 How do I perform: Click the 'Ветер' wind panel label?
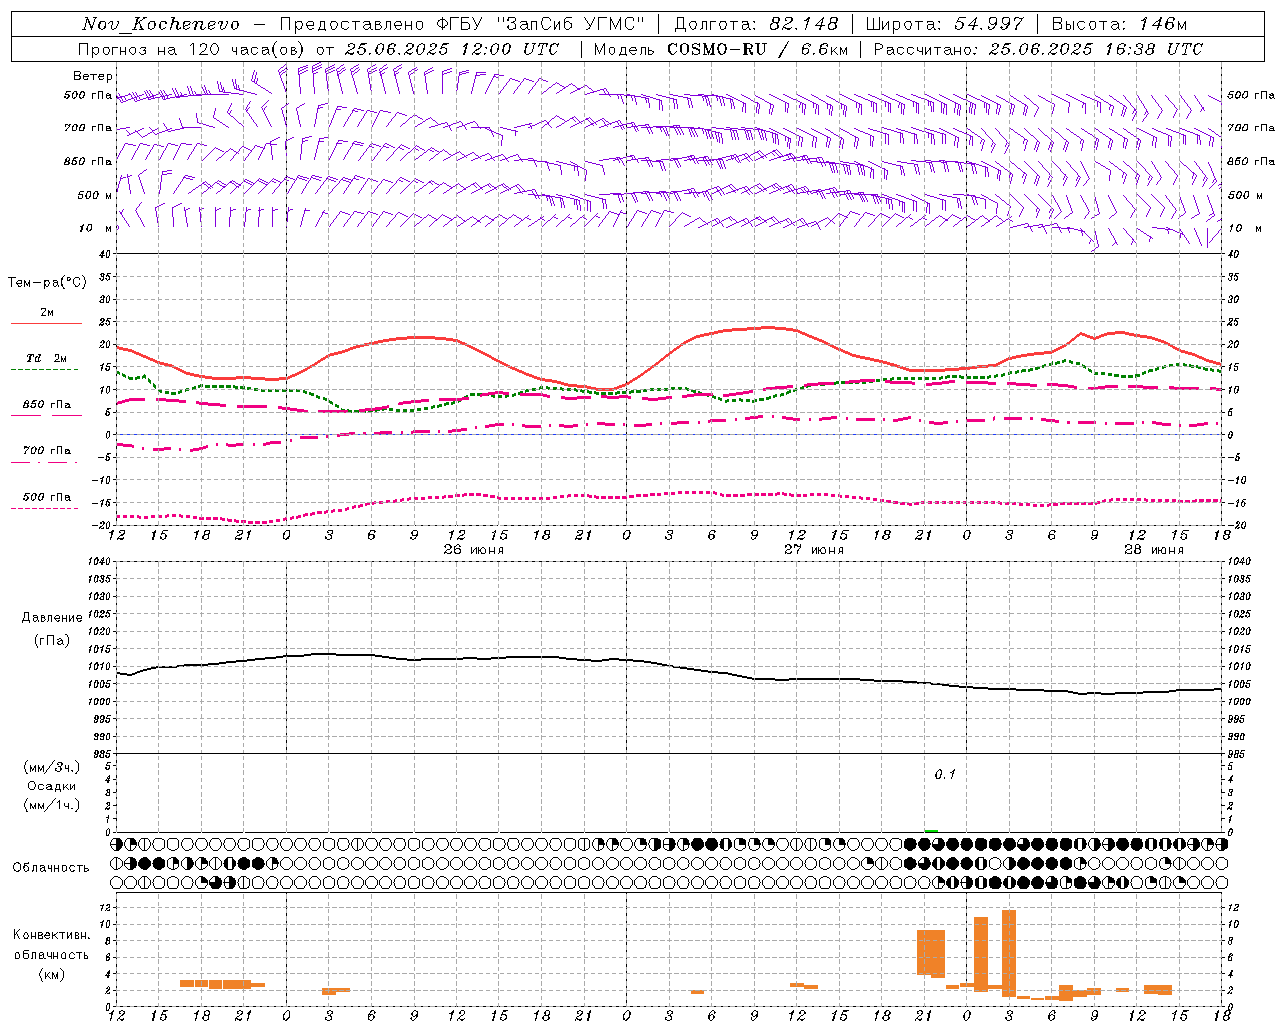(93, 76)
